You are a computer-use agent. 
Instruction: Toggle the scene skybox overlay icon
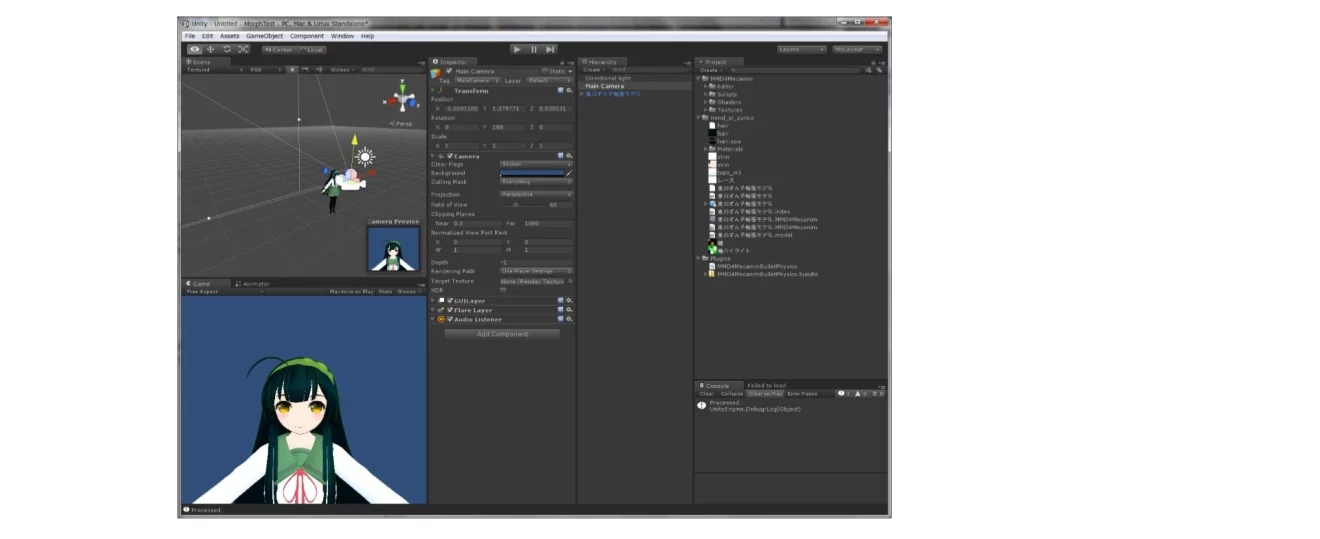pos(305,70)
